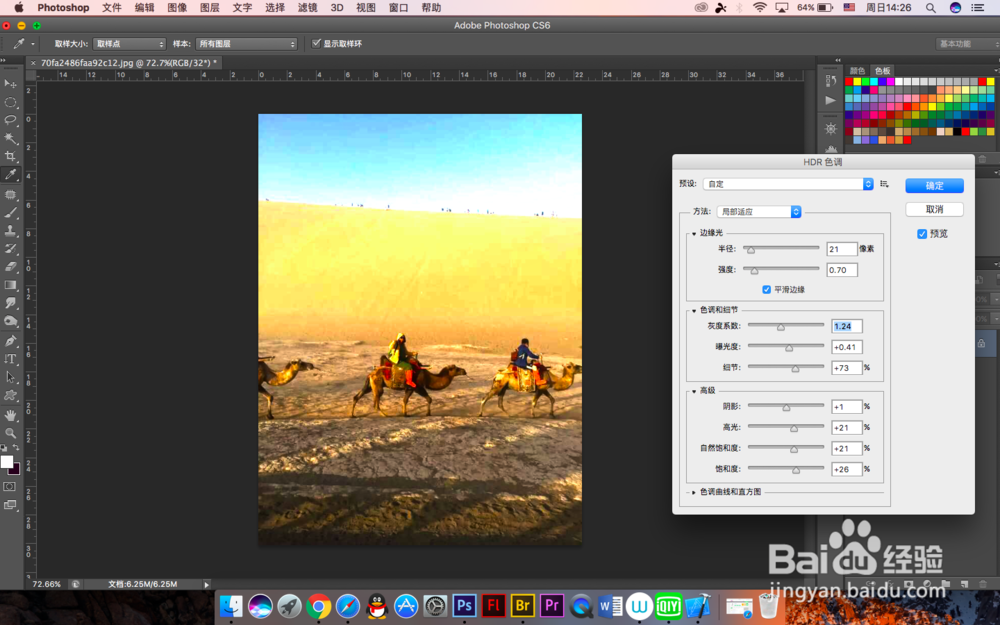Select the Dodge tool

pyautogui.click(x=10, y=321)
